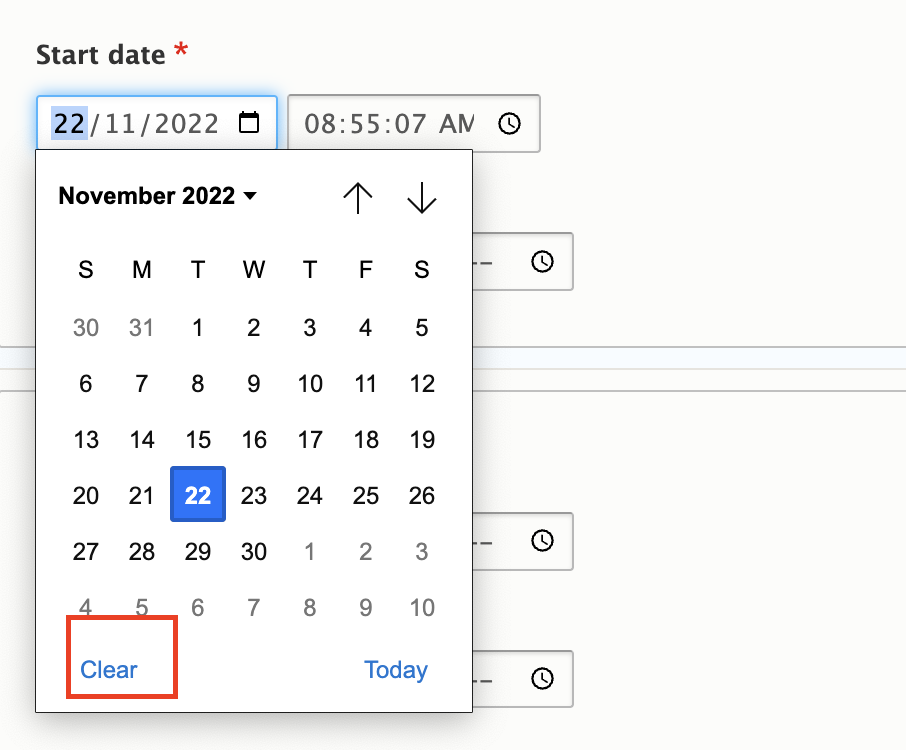906x750 pixels.
Task: Go to next month with down arrow
Action: coord(422,197)
